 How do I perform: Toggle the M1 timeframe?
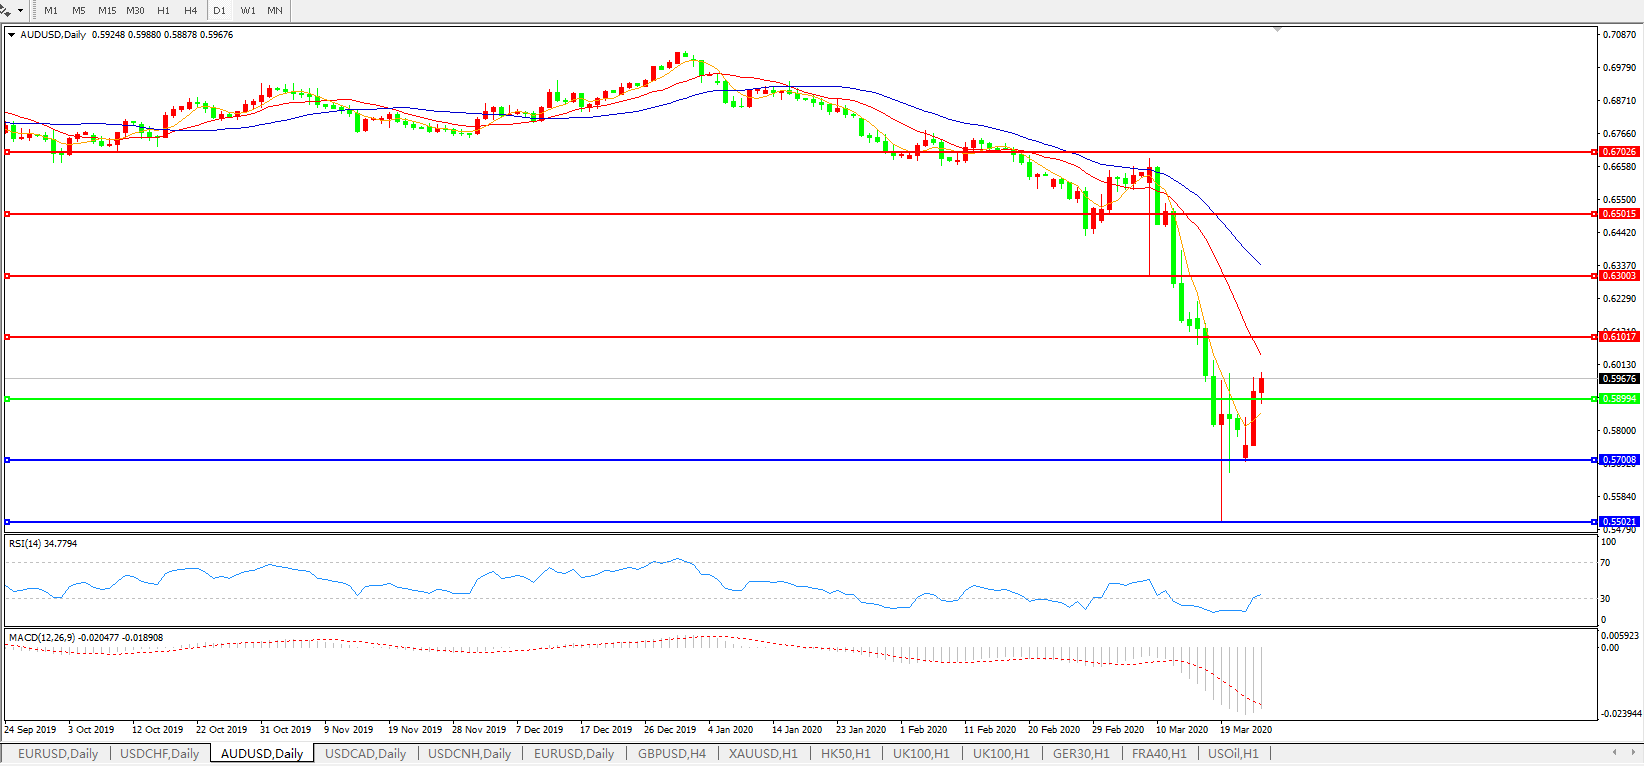pyautogui.click(x=51, y=10)
